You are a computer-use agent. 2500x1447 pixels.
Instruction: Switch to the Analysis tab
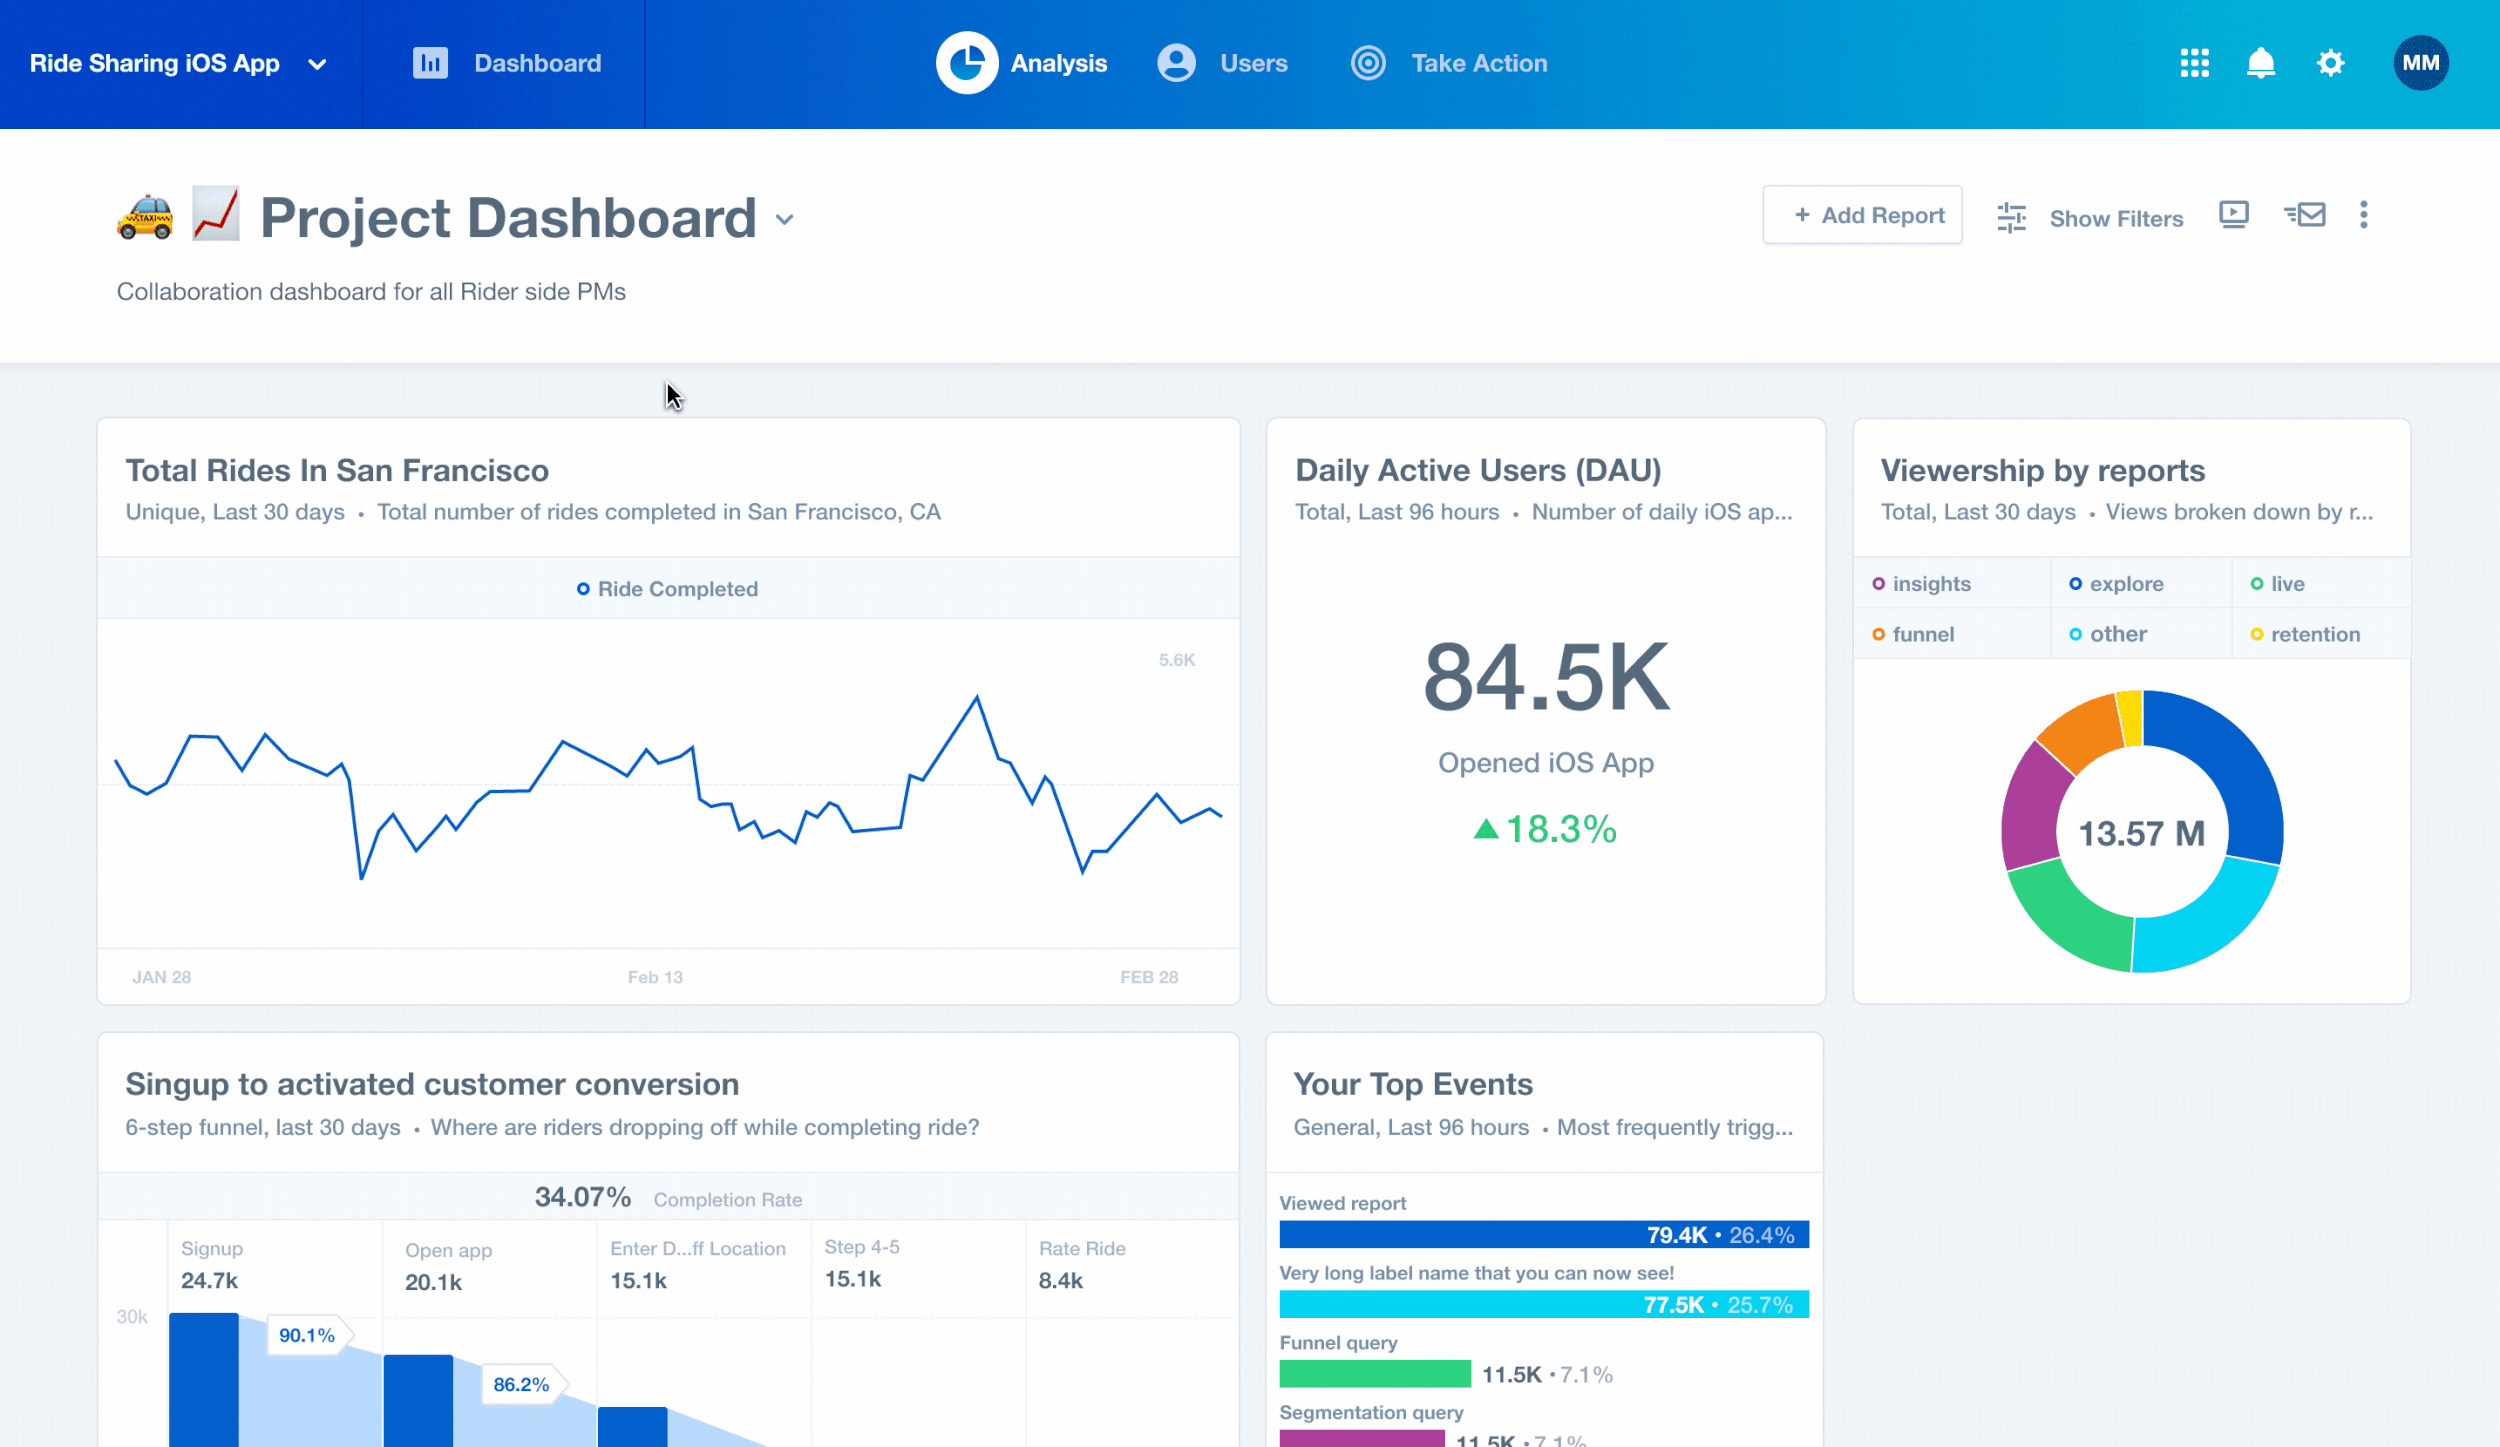(1022, 64)
